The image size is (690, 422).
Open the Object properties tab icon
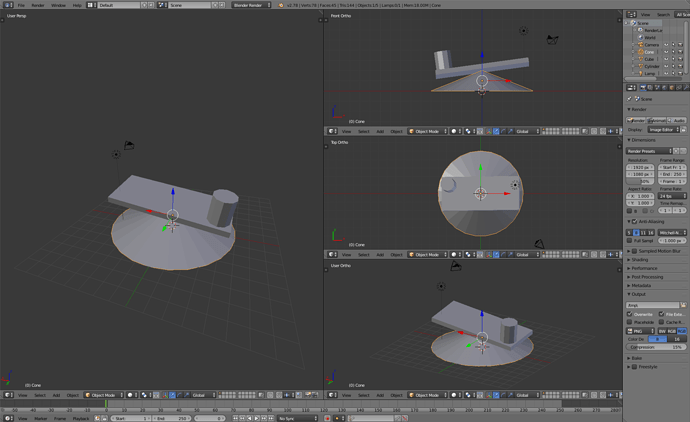pyautogui.click(x=672, y=88)
